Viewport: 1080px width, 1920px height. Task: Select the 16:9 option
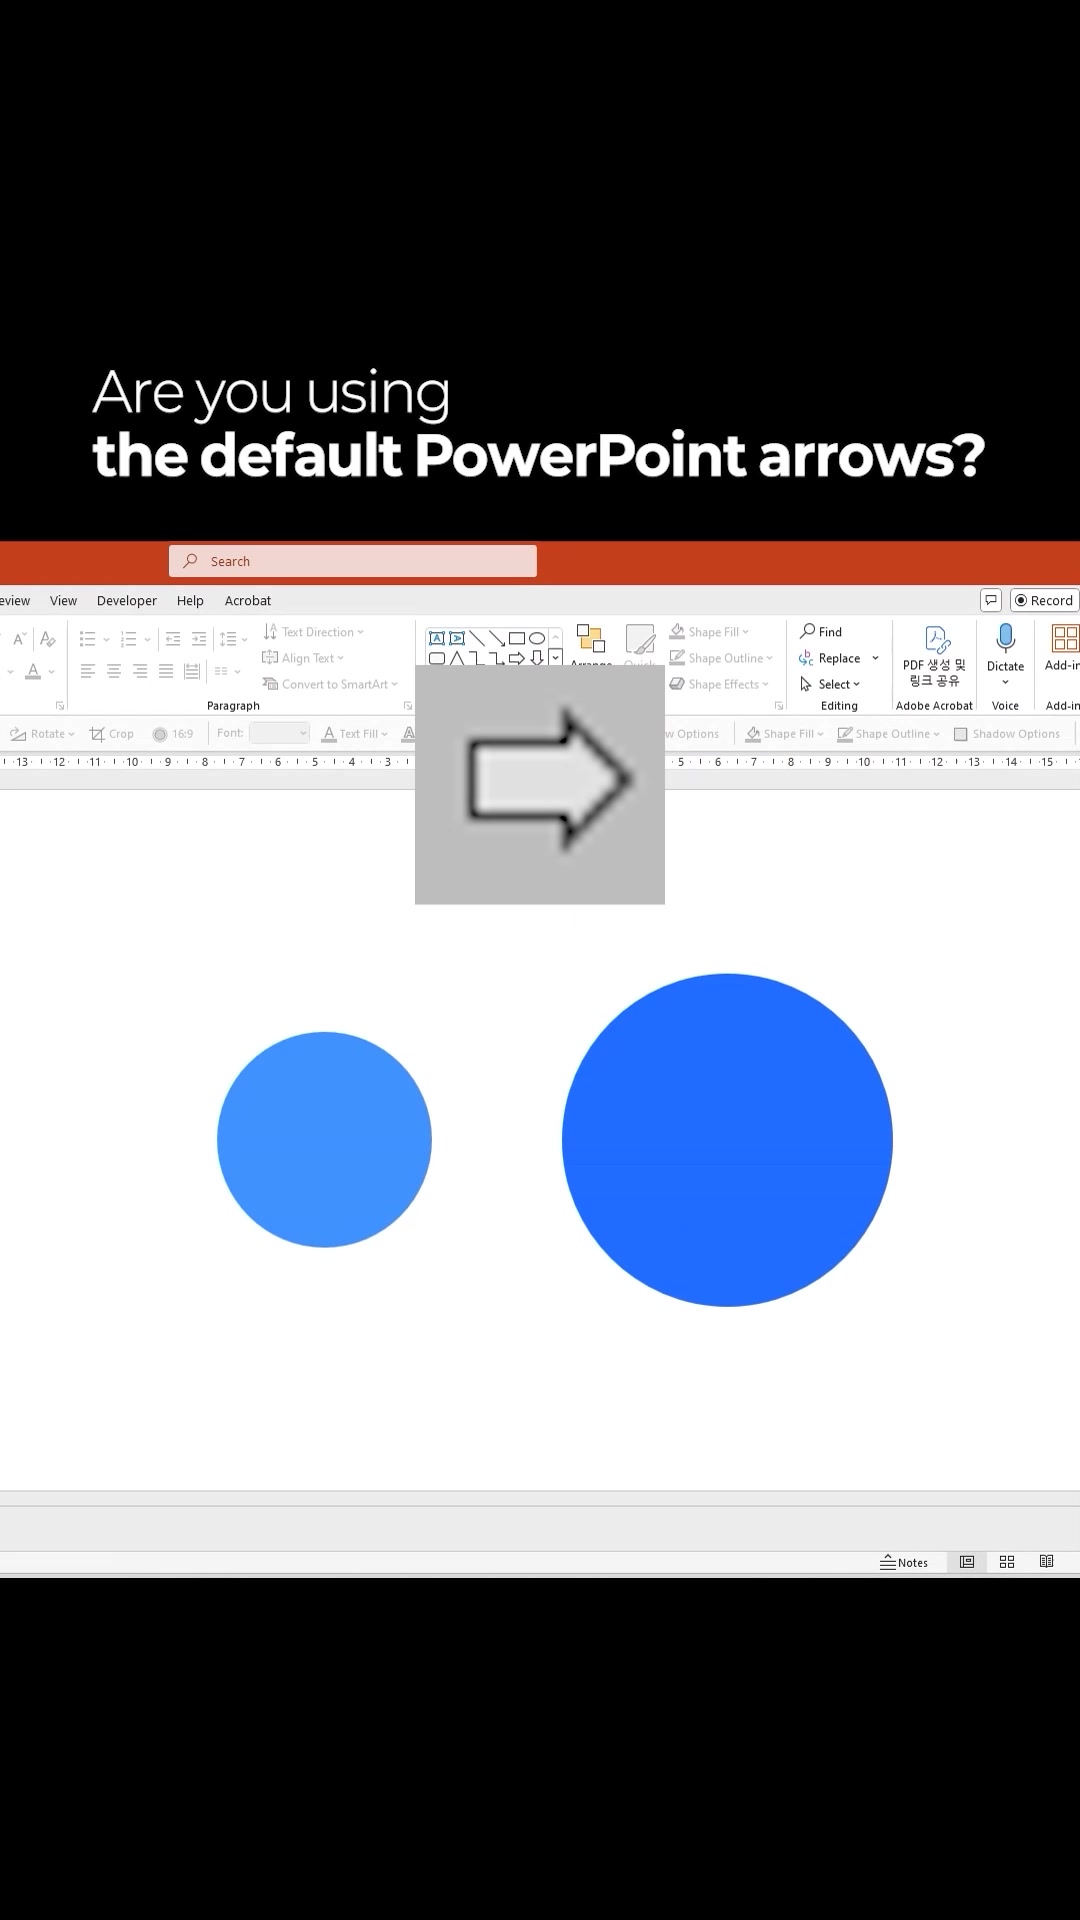[173, 734]
